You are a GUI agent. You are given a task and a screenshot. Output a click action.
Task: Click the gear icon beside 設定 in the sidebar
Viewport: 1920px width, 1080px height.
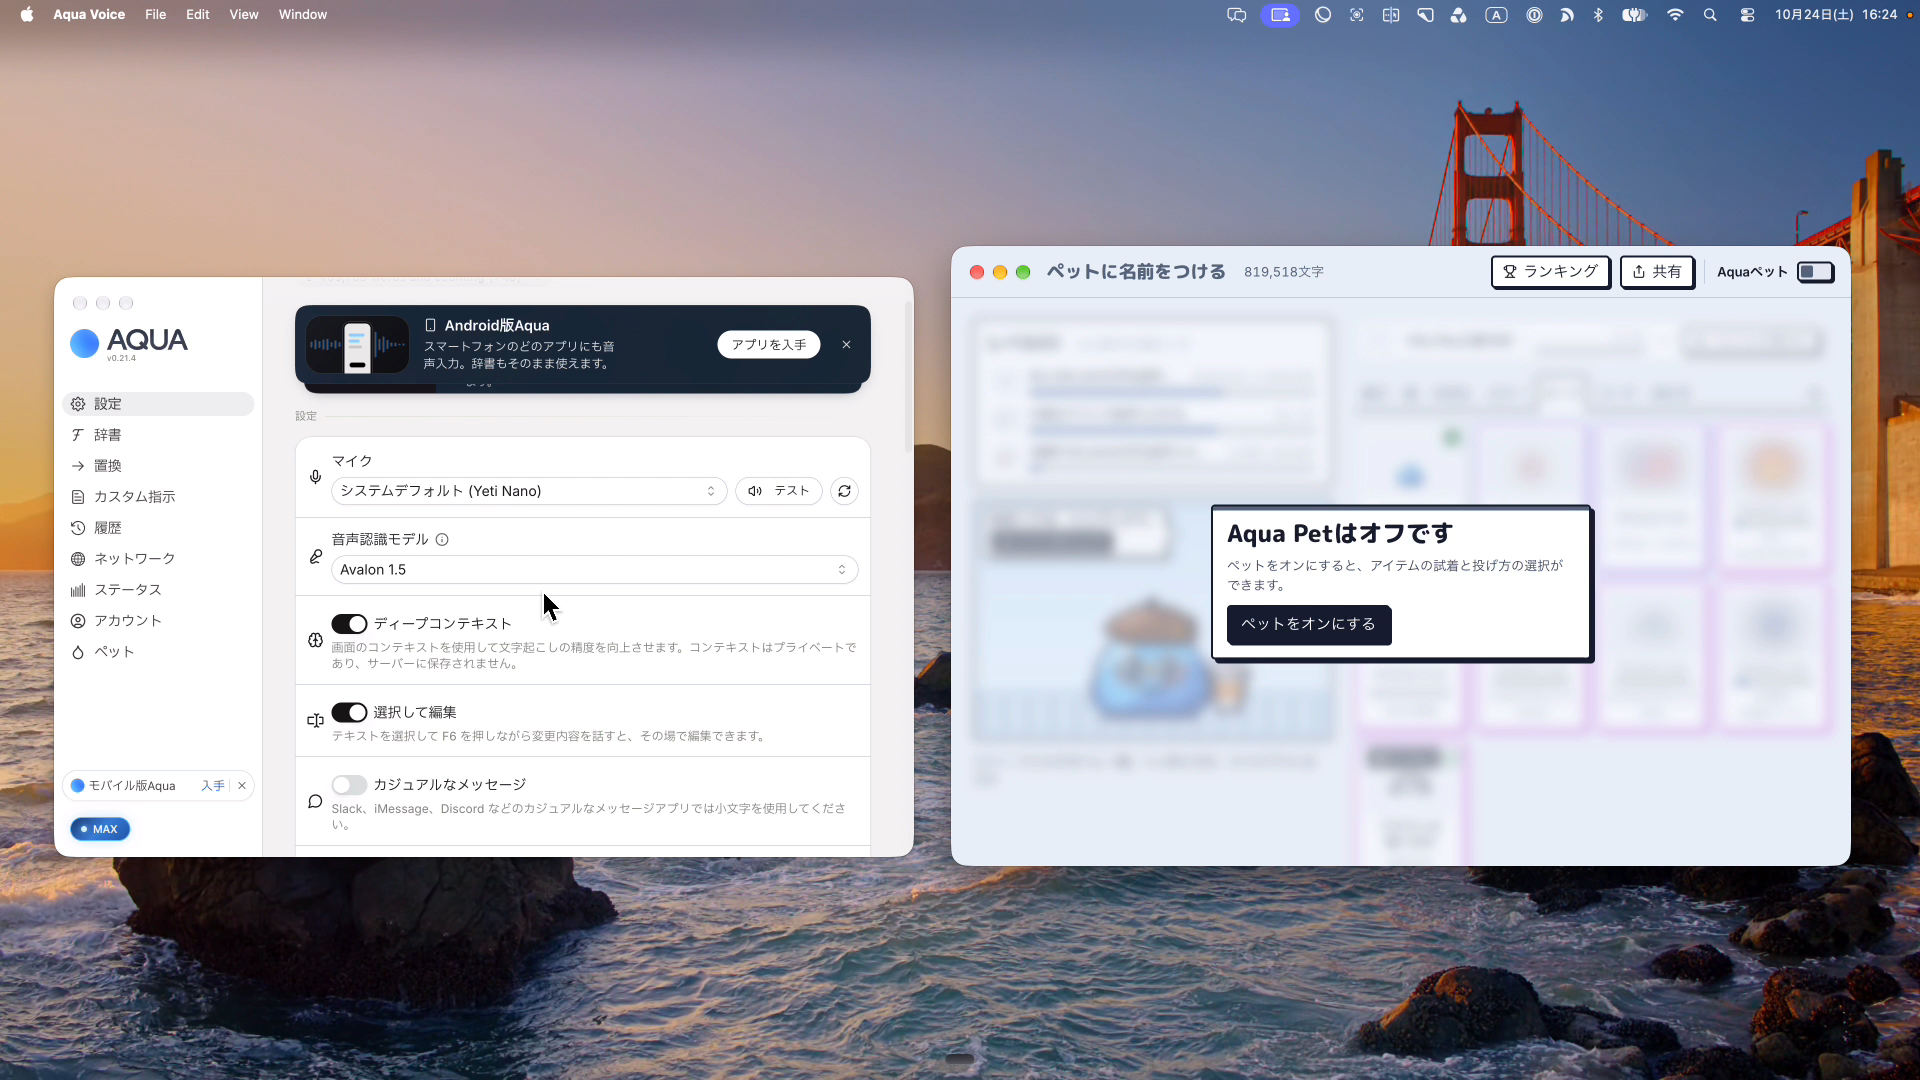78,404
